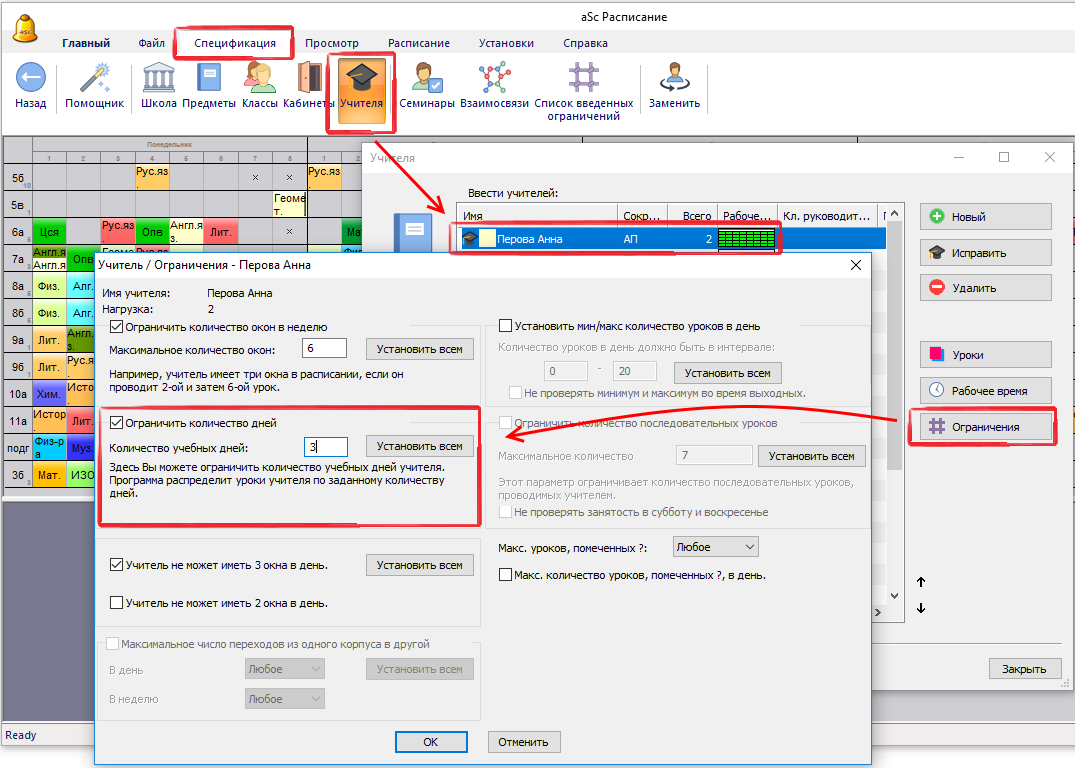Viewport: 1075px width, 768px height.
Task: Click the green Рабочее время grid cell
Action: [747, 239]
